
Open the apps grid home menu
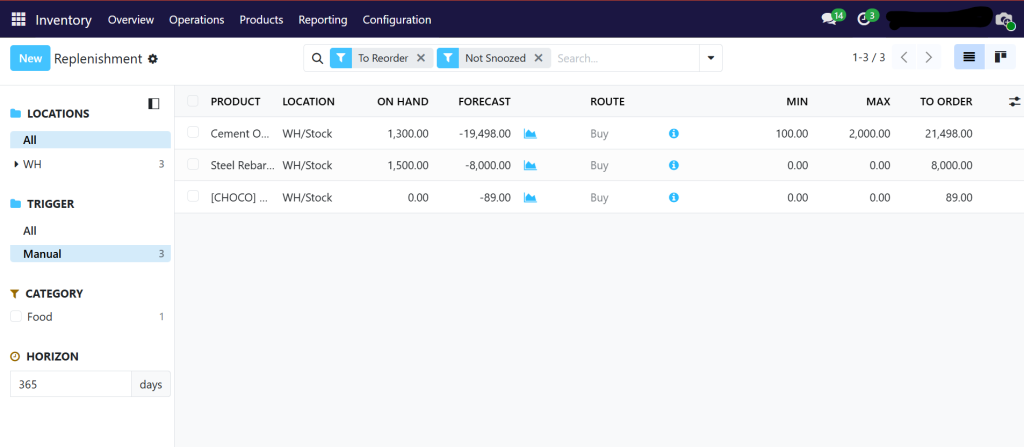(x=18, y=19)
